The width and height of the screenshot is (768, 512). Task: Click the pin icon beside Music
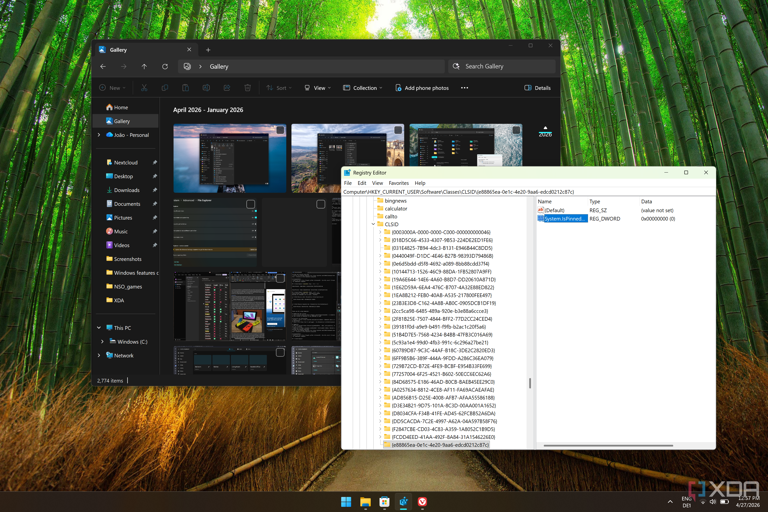click(x=155, y=231)
